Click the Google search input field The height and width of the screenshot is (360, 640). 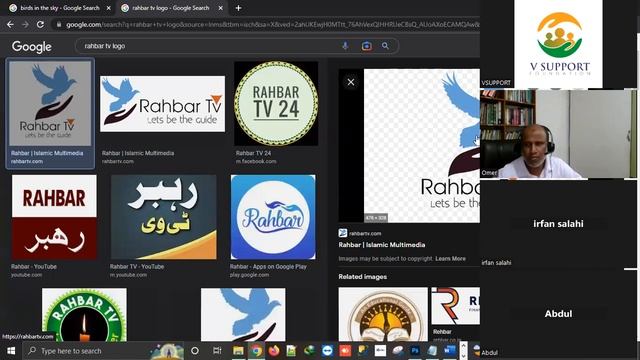208,46
